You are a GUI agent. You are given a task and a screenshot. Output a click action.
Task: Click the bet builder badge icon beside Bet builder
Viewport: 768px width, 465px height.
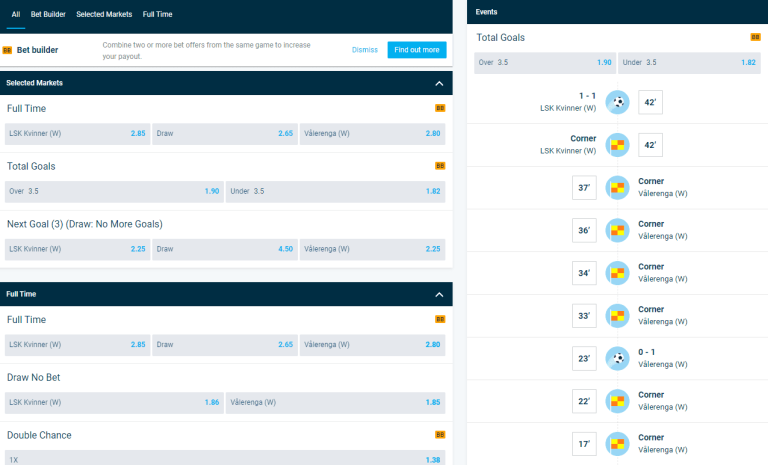point(7,50)
